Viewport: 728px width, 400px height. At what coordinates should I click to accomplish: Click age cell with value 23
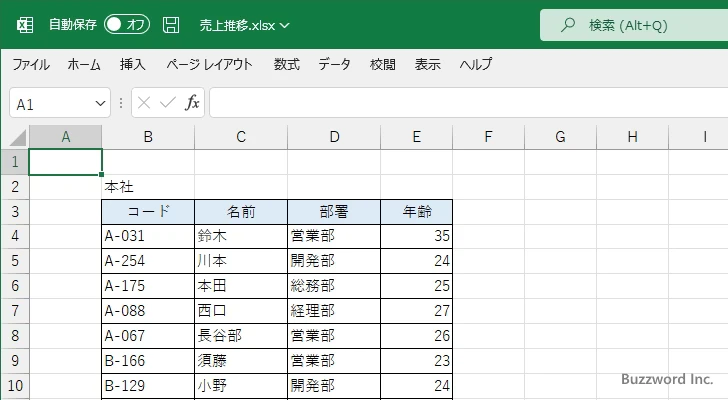(x=416, y=361)
